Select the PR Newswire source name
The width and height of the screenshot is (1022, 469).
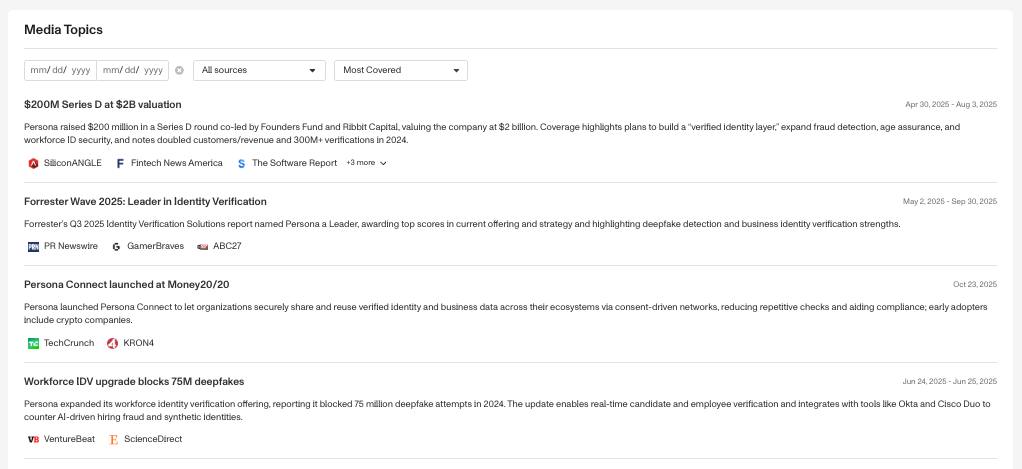71,247
